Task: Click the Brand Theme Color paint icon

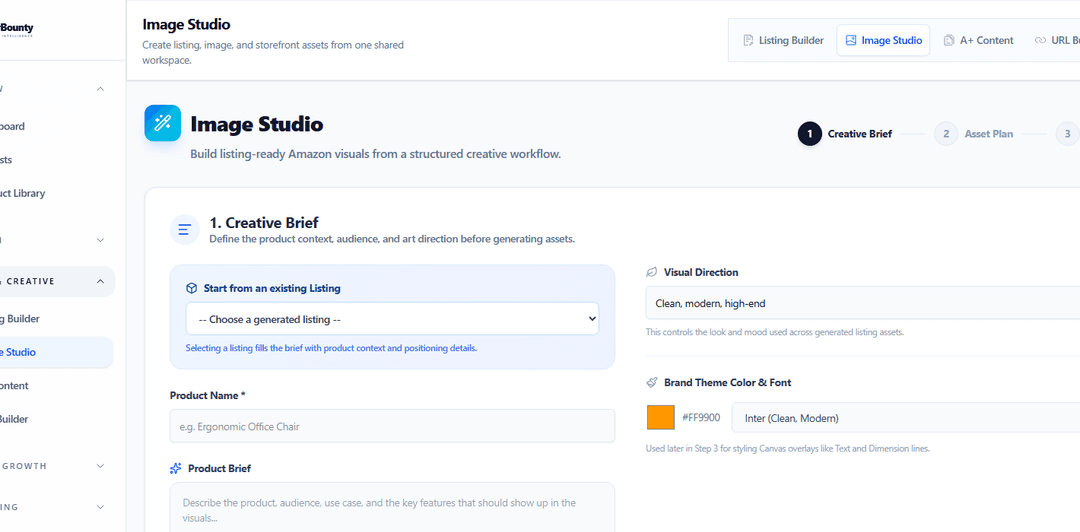Action: [652, 382]
